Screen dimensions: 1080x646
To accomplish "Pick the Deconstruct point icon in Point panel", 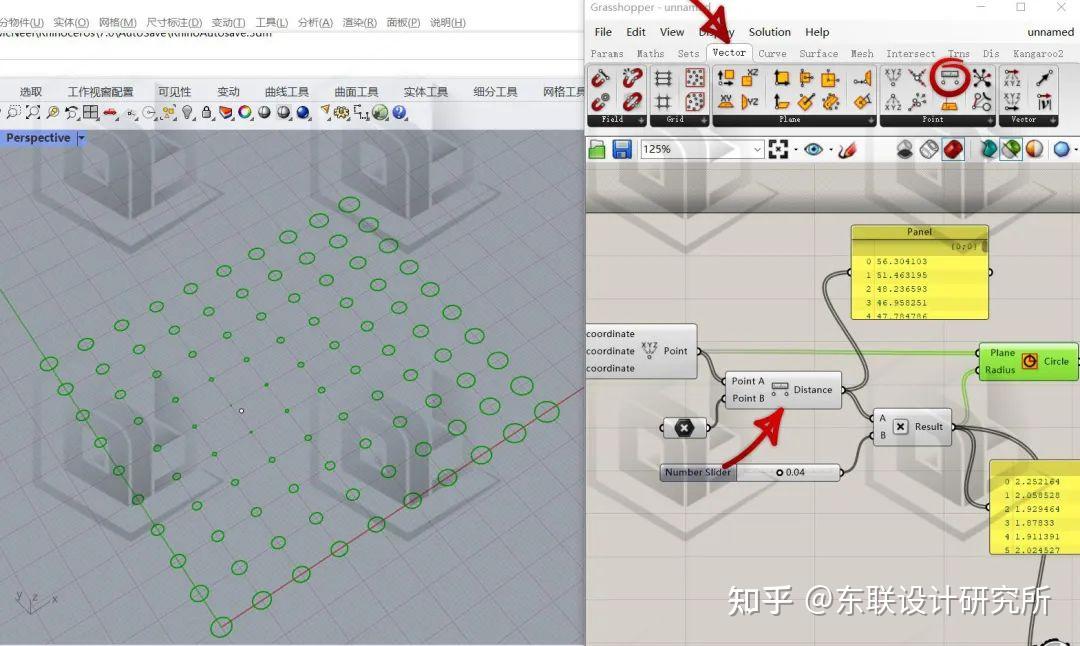I will [x=893, y=102].
